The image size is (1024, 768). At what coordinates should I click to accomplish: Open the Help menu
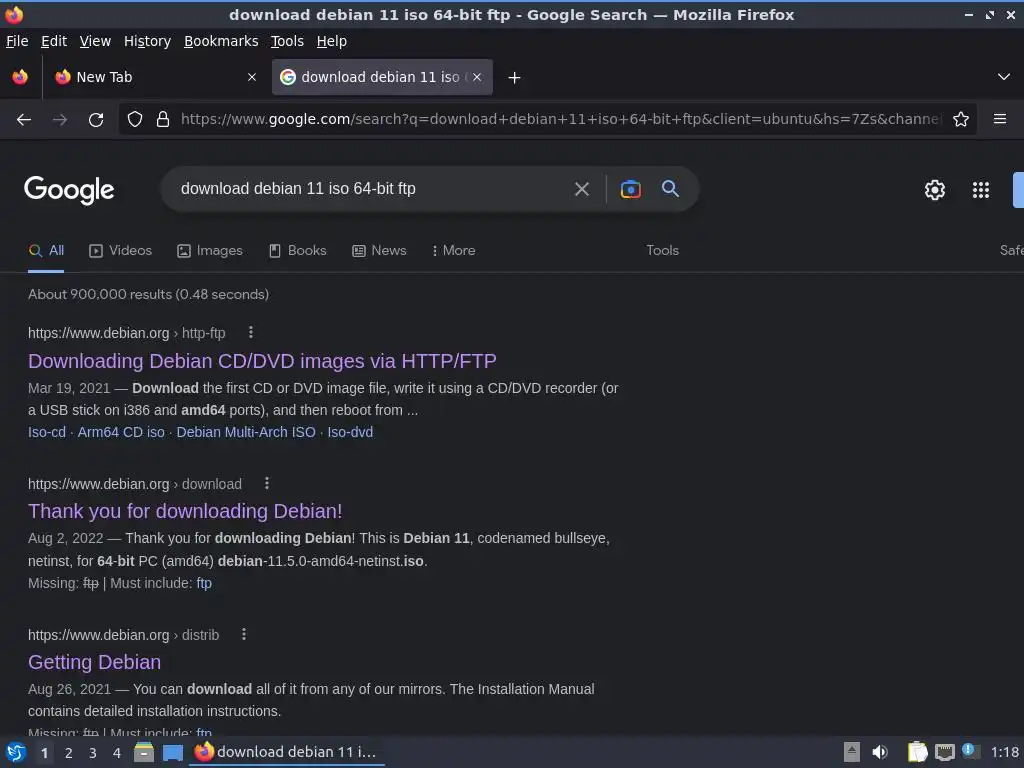pyautogui.click(x=332, y=41)
